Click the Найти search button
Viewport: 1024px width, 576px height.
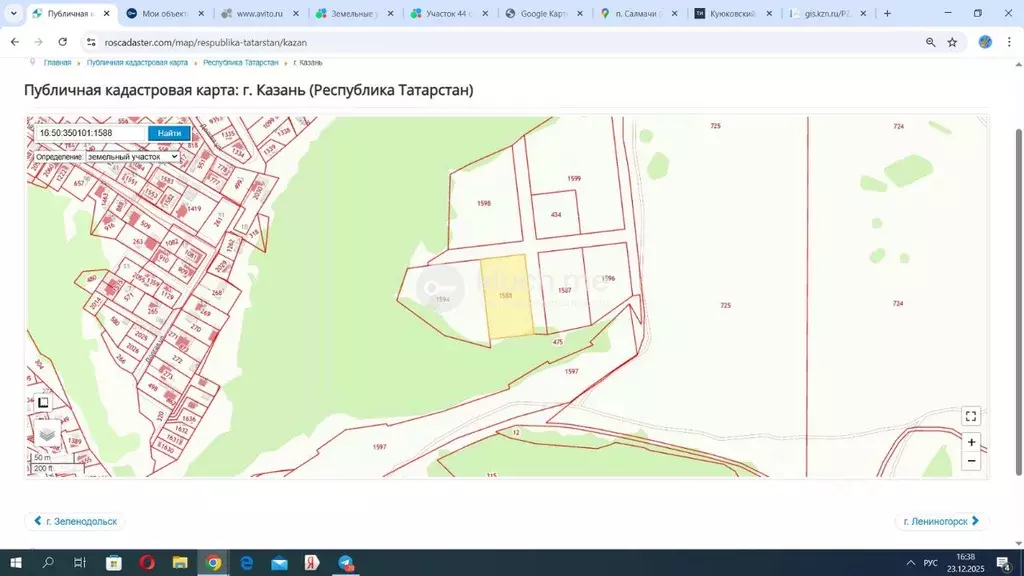(168, 132)
